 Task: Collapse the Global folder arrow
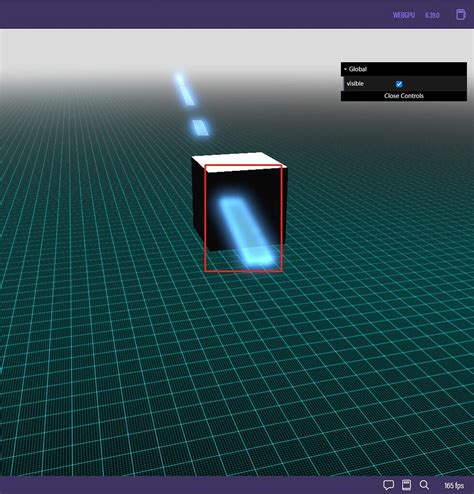click(345, 69)
